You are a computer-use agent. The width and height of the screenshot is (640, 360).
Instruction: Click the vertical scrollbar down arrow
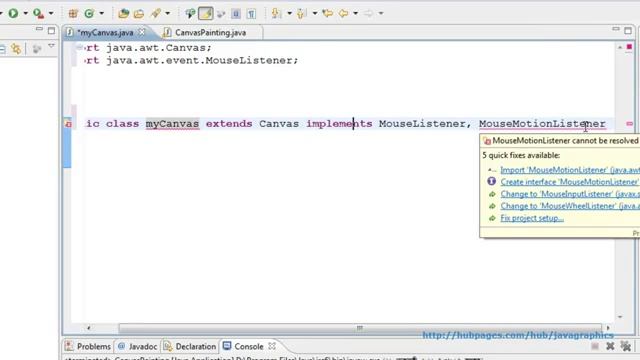coord(620,317)
